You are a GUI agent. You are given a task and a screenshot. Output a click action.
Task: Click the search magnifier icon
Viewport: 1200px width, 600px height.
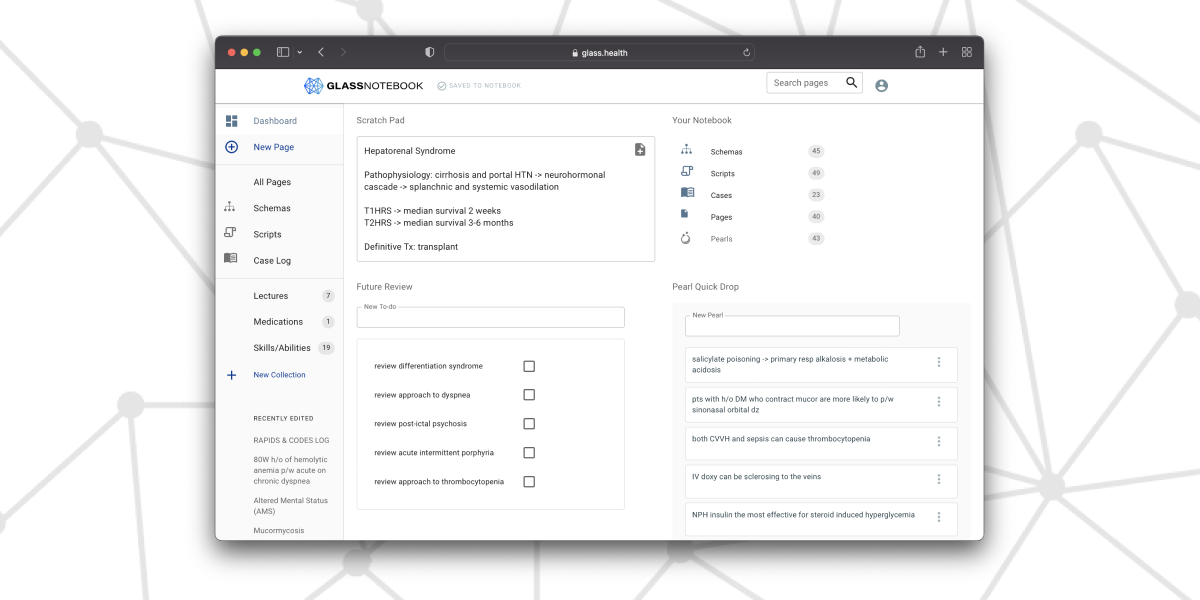point(851,83)
